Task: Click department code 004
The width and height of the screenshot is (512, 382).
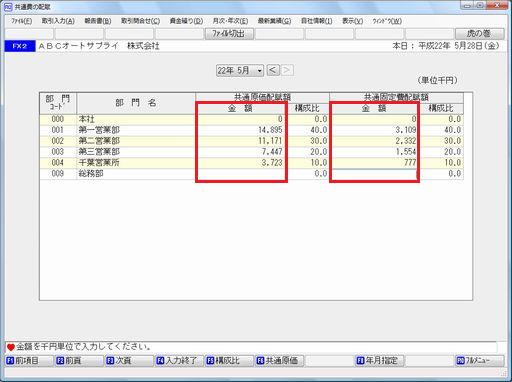Action: point(58,163)
